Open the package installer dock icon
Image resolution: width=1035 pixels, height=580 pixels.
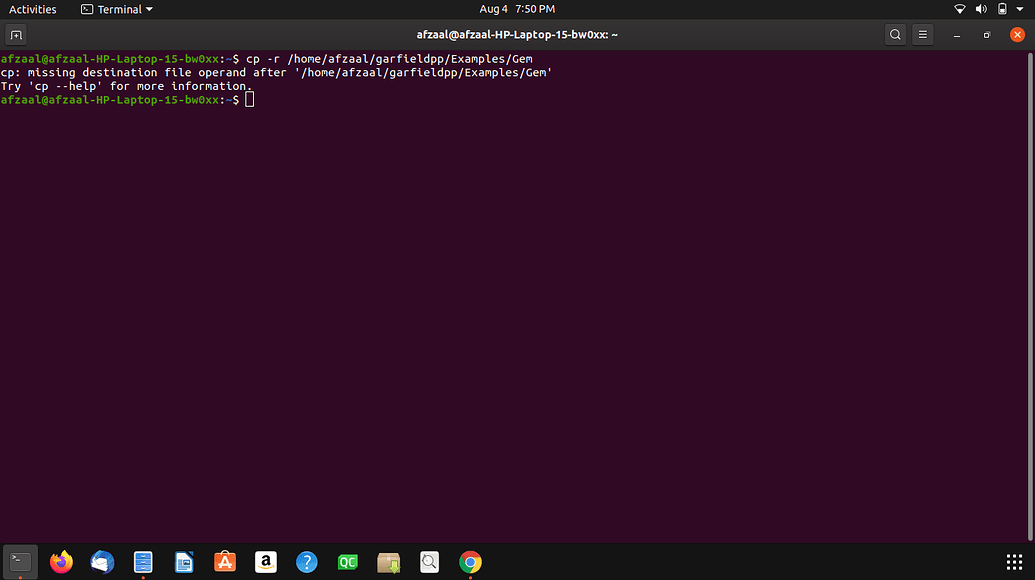(389, 562)
